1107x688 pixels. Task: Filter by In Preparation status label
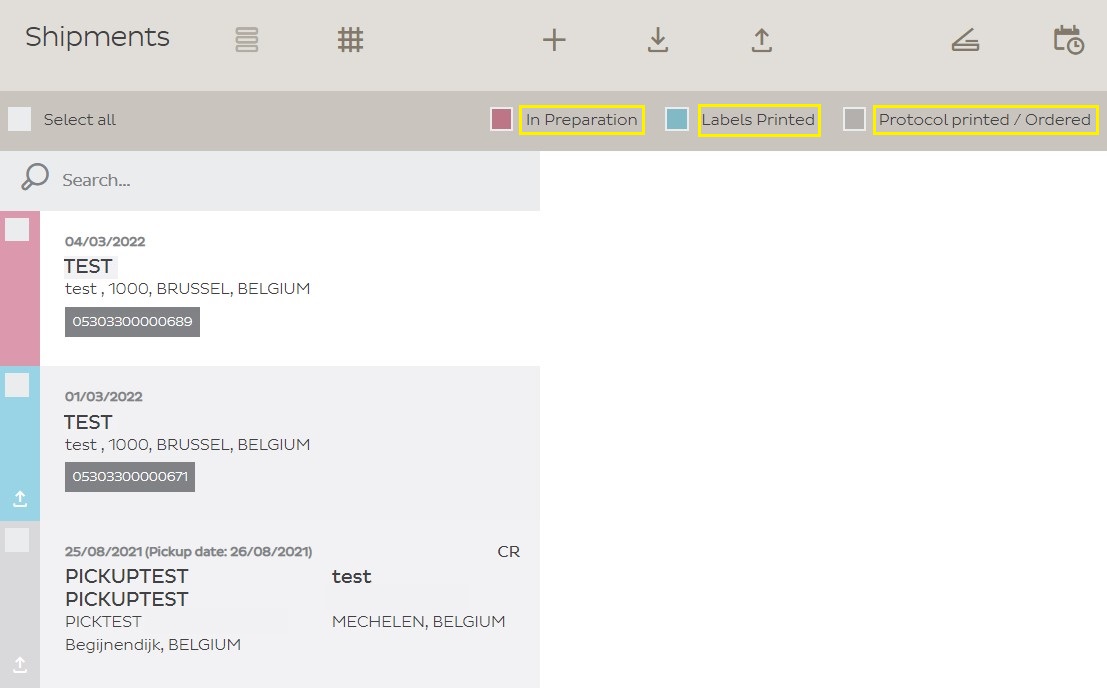(581, 120)
